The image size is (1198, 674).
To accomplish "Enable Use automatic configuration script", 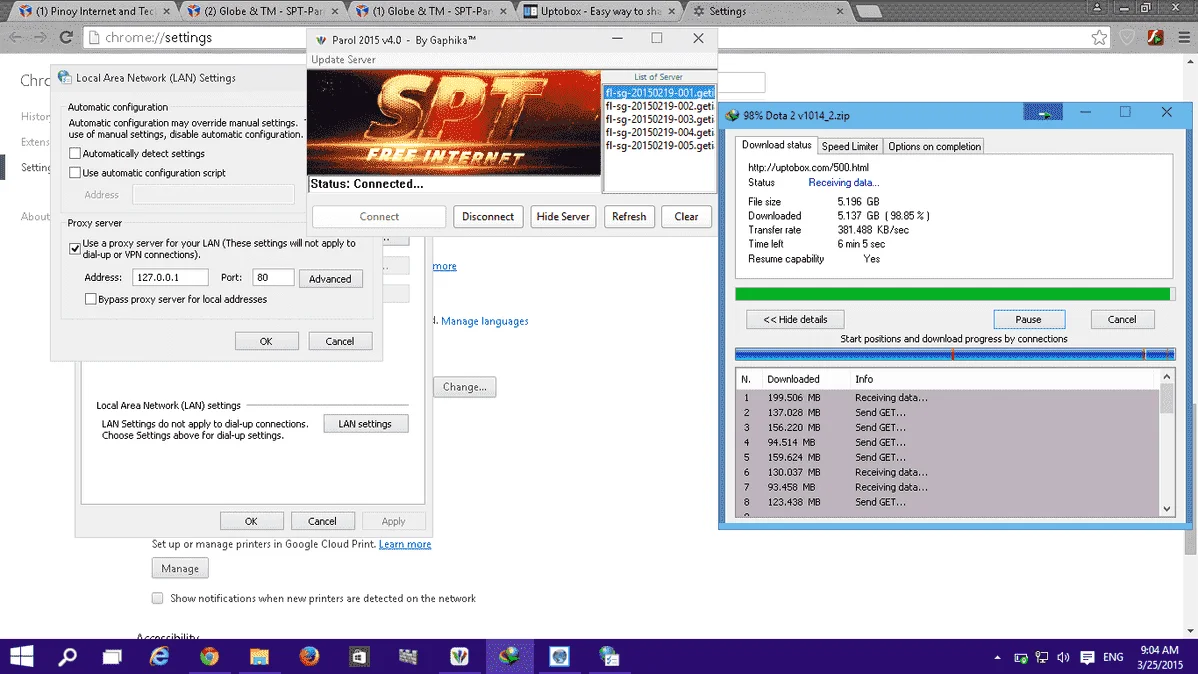I will pyautogui.click(x=75, y=173).
